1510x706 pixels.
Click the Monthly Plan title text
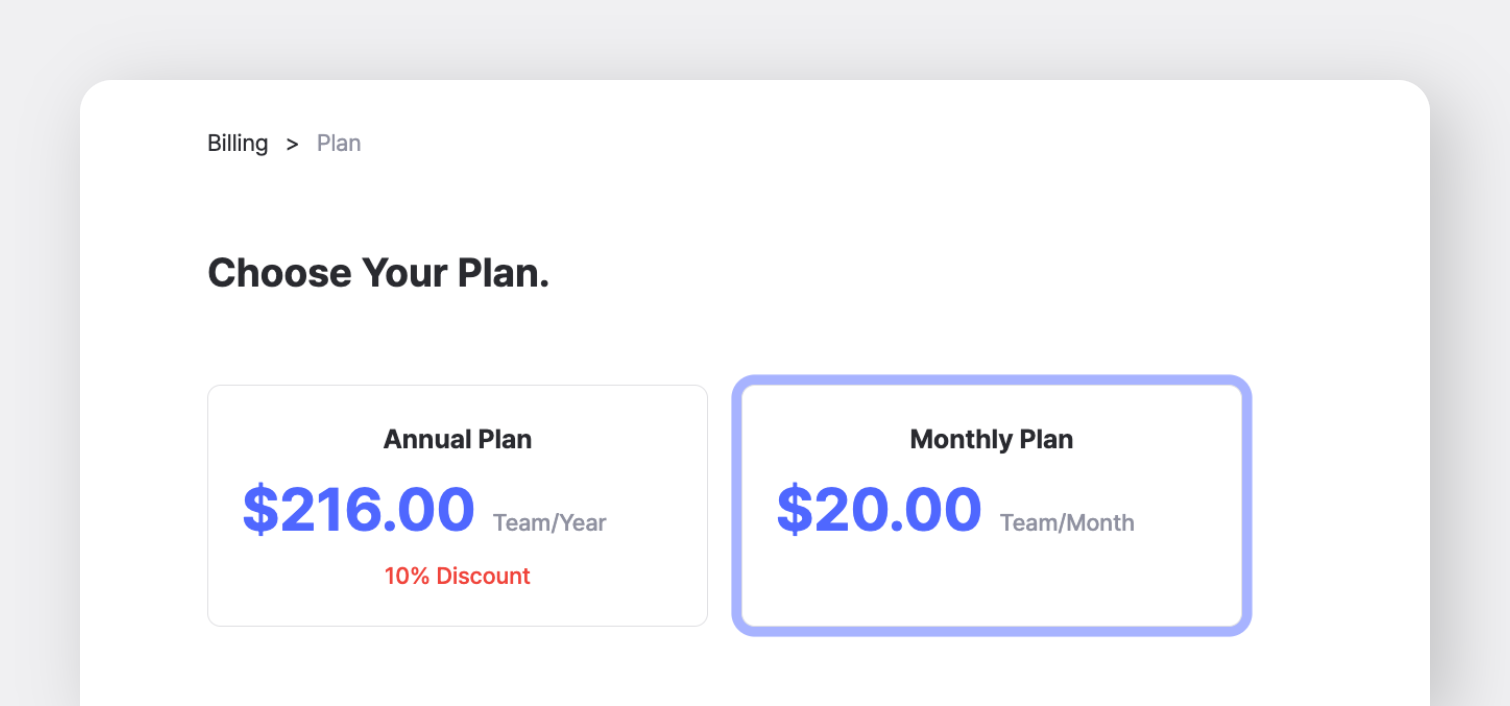pyautogui.click(x=991, y=439)
